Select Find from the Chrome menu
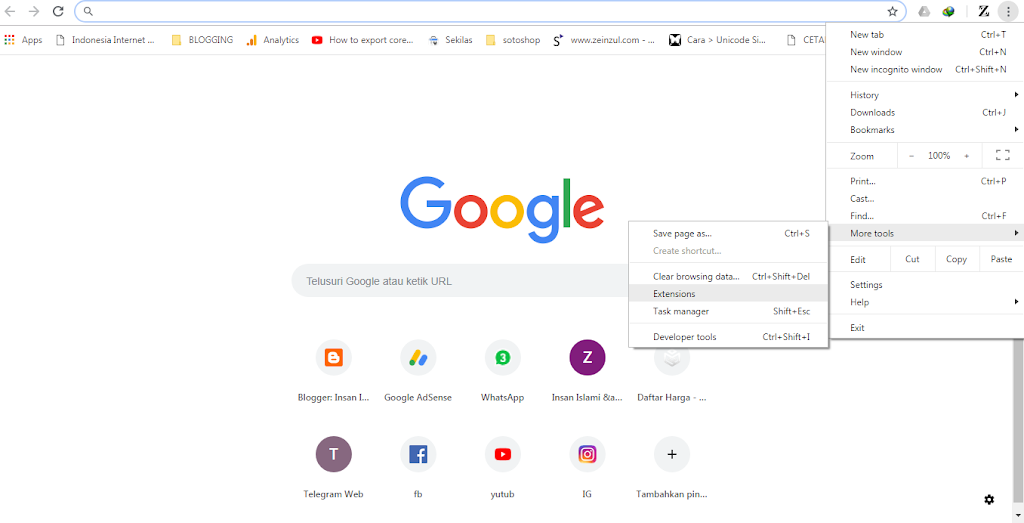This screenshot has height=523, width=1024. [x=925, y=215]
